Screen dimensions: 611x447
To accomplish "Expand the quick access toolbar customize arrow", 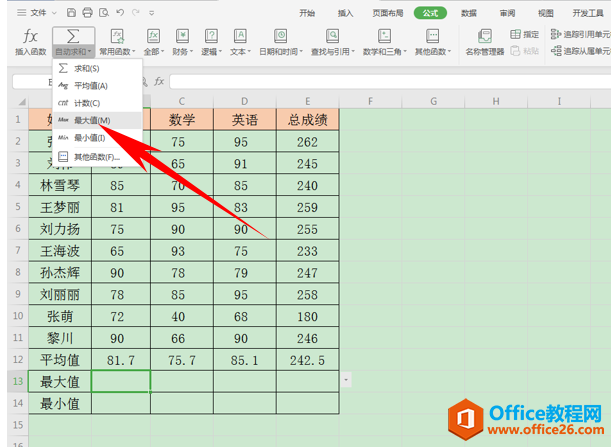I will [152, 13].
